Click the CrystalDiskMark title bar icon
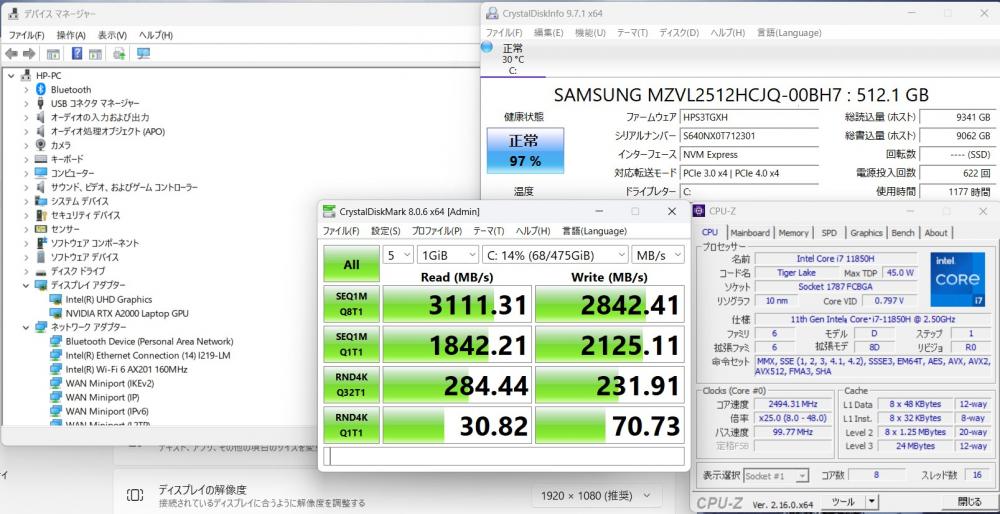This screenshot has width=1000, height=514. (328, 211)
